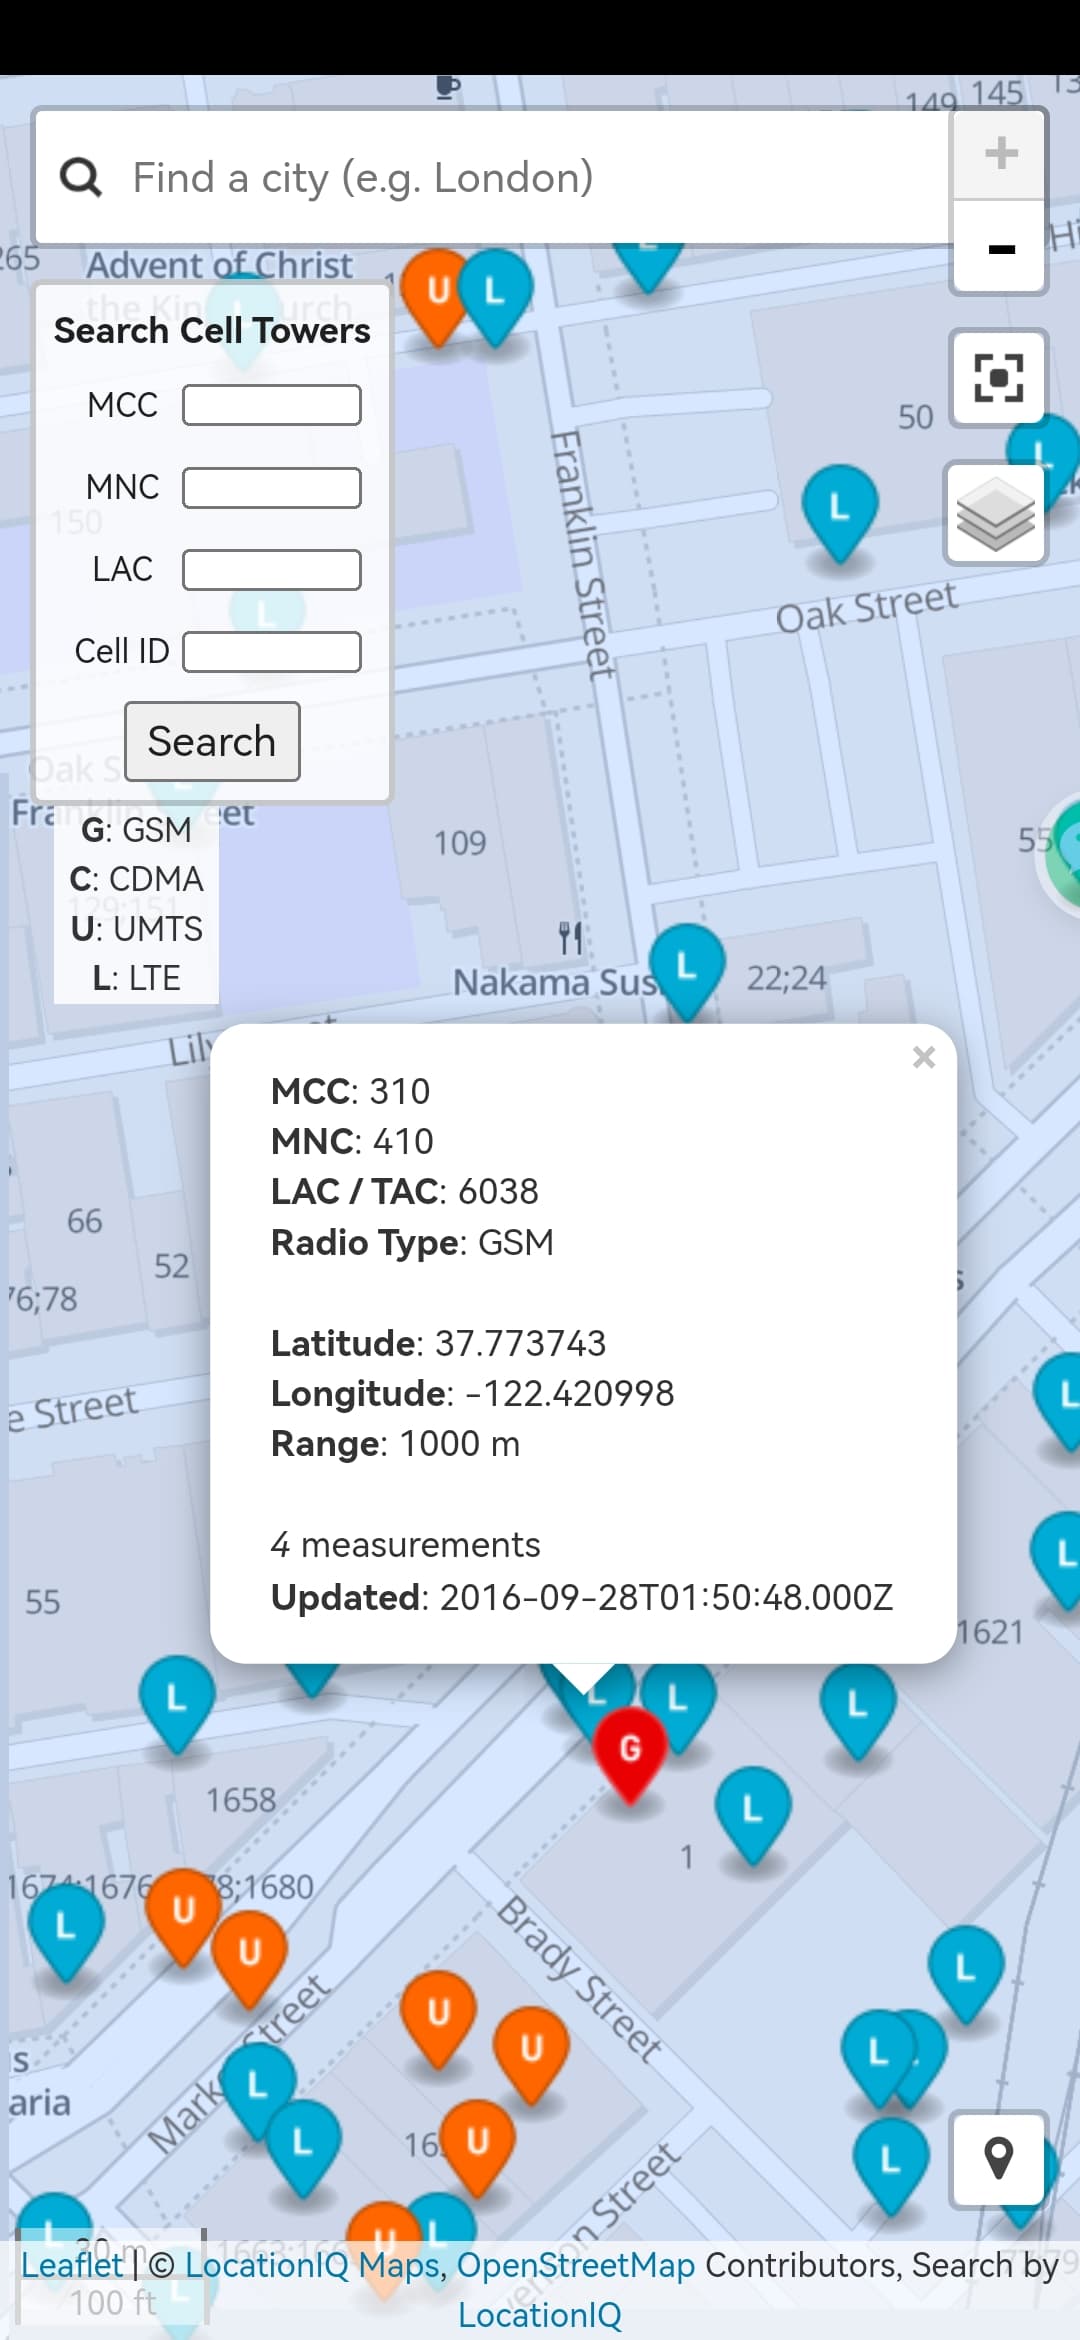Image resolution: width=1080 pixels, height=2340 pixels.
Task: Focus the Find a city search field
Action: pos(492,177)
